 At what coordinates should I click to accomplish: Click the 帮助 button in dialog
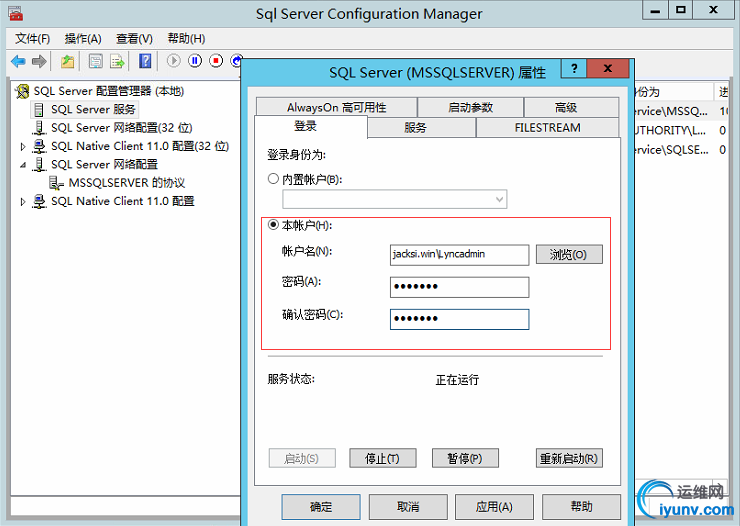(x=581, y=507)
